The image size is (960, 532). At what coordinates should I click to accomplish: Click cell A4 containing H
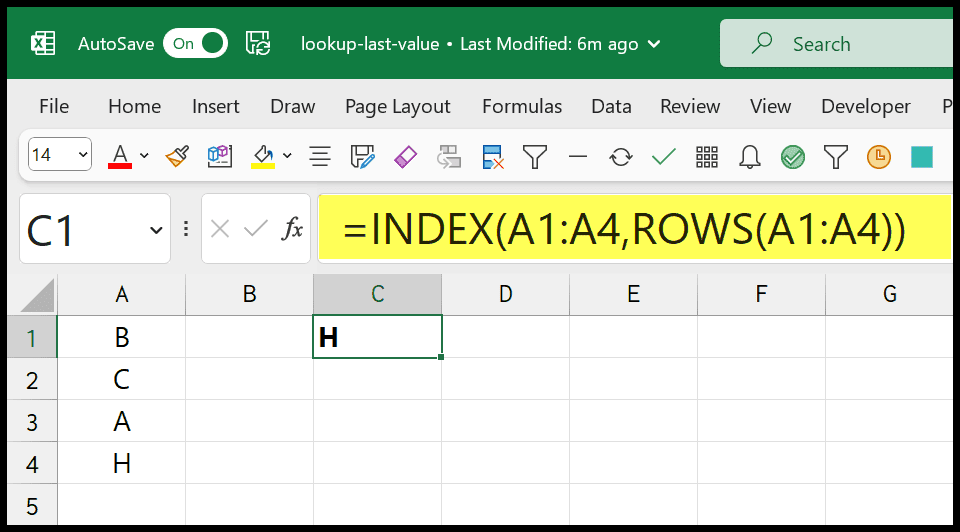(x=121, y=463)
